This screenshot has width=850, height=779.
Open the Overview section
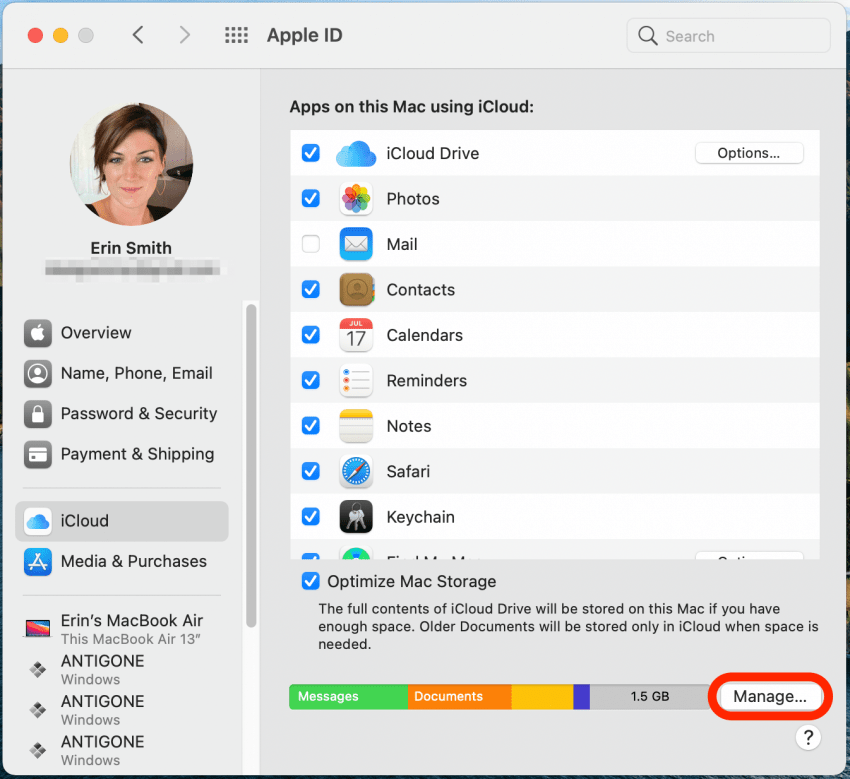(122, 333)
